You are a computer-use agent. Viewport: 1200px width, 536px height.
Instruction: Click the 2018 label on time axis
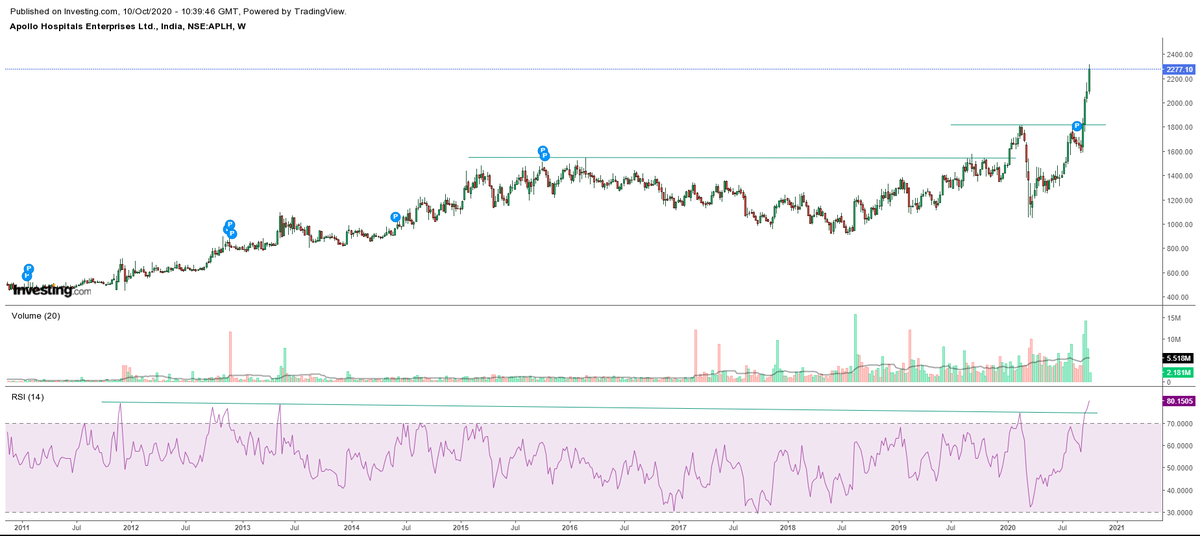click(788, 526)
